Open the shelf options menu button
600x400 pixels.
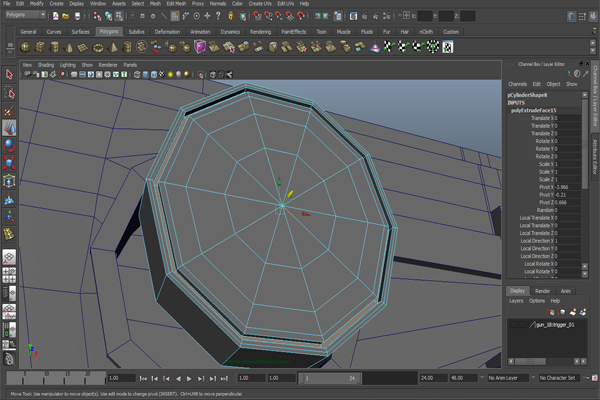coord(10,51)
